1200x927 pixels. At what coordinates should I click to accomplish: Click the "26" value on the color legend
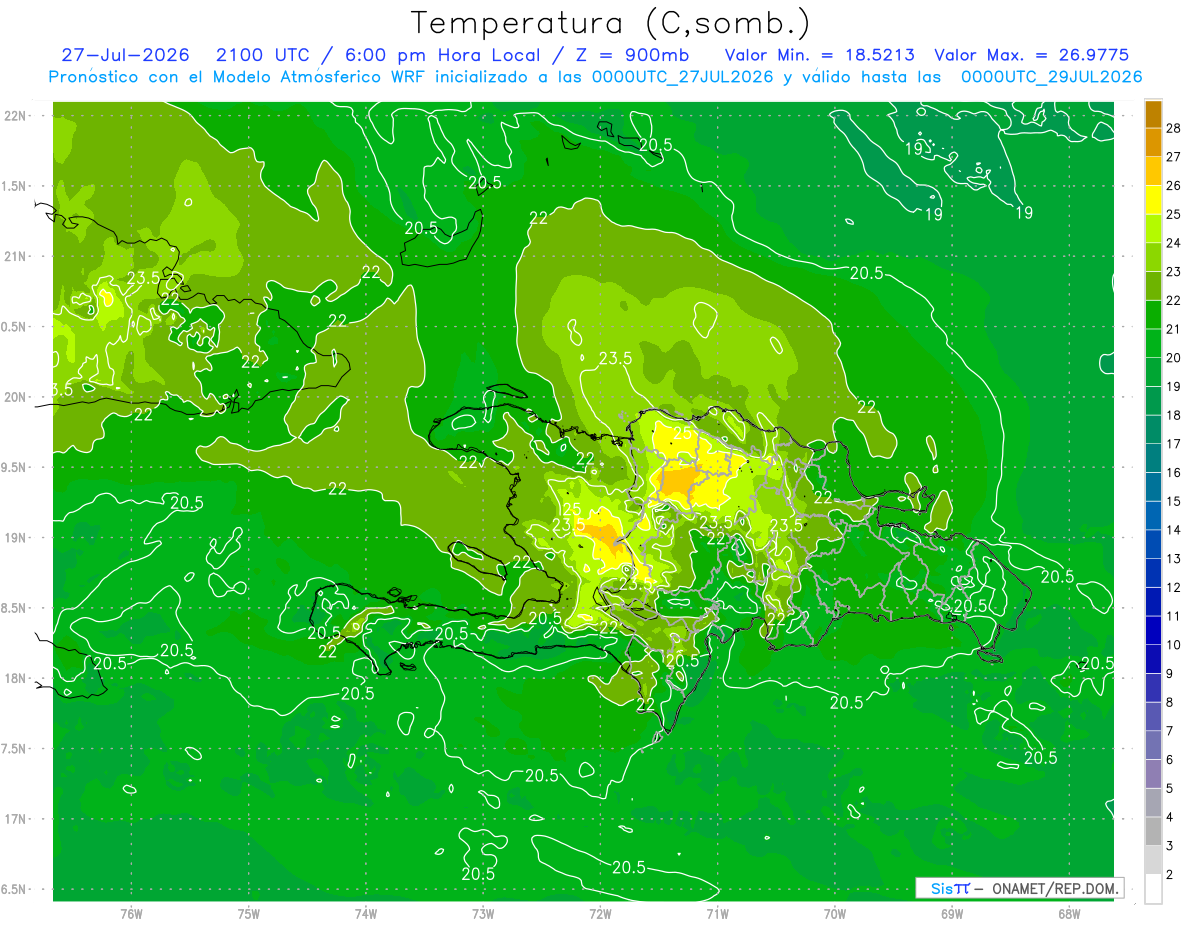click(x=1174, y=186)
